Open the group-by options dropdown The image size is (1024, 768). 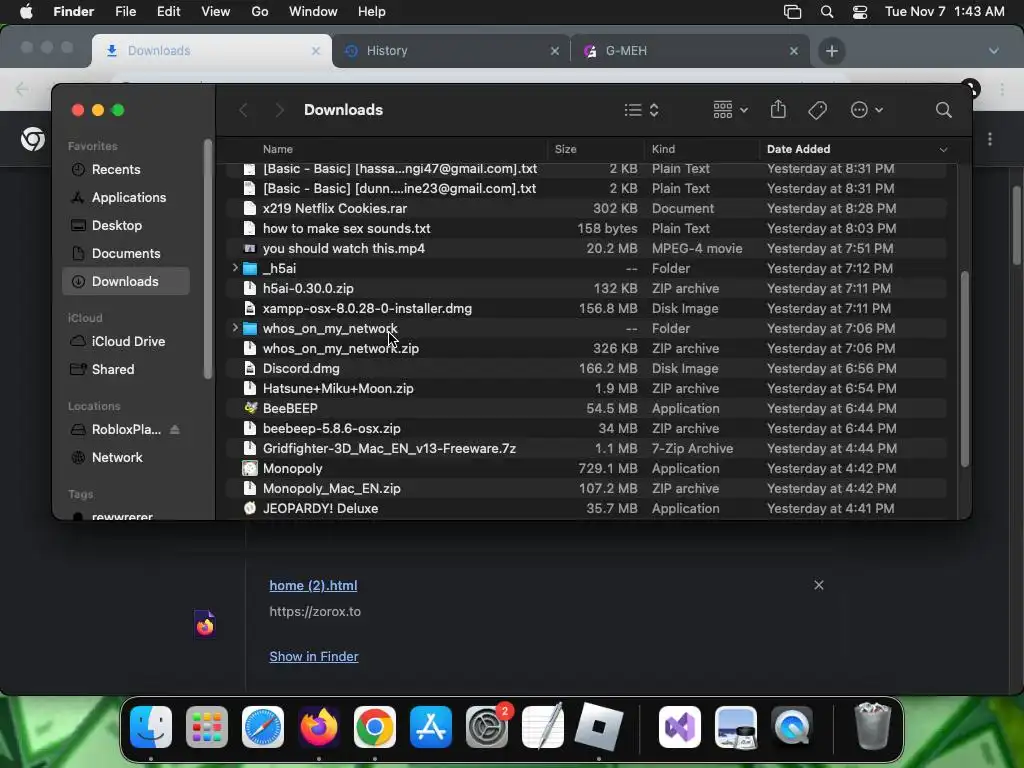730,110
